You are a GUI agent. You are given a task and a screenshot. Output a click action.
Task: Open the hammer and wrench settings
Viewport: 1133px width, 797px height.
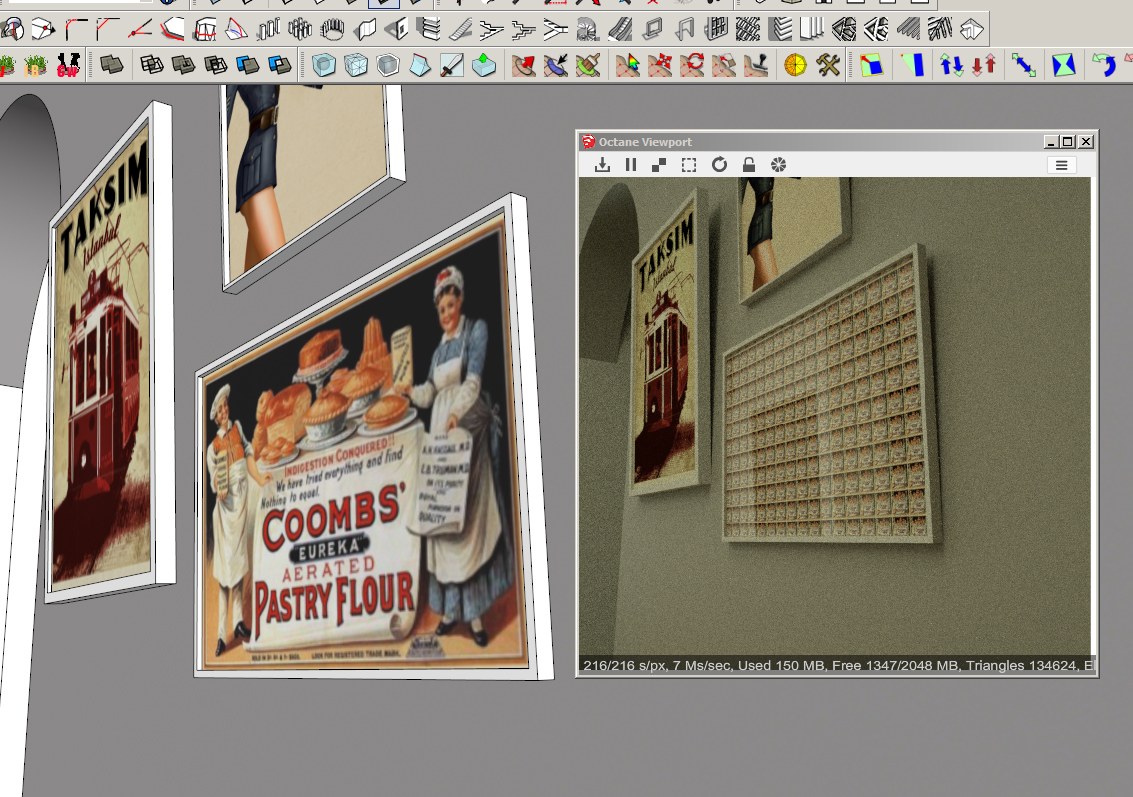point(828,65)
